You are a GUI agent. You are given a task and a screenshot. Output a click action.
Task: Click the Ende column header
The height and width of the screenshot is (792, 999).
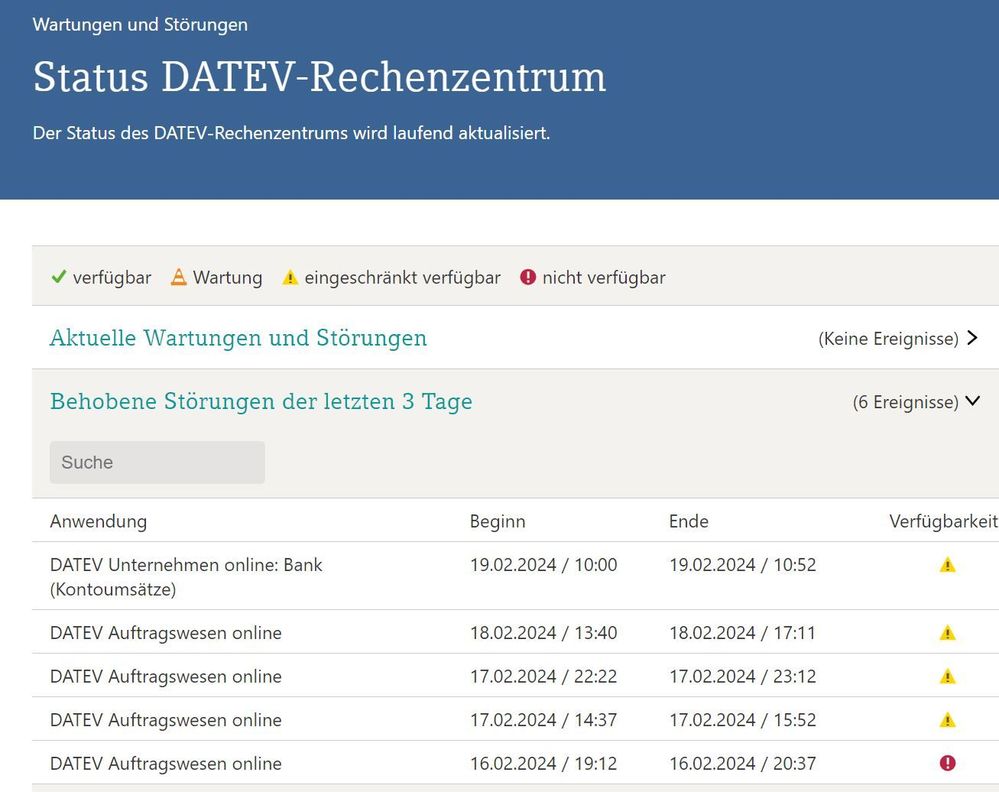(689, 521)
